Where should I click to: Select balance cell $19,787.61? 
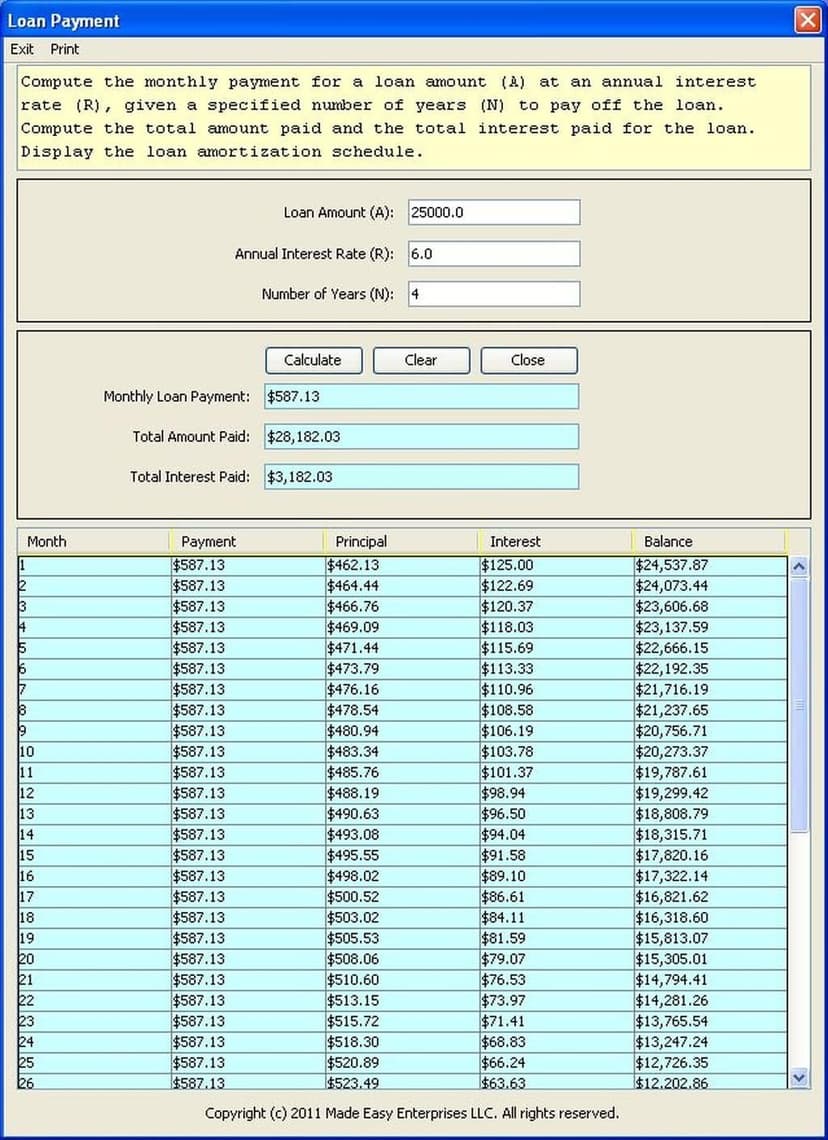pyautogui.click(x=710, y=772)
